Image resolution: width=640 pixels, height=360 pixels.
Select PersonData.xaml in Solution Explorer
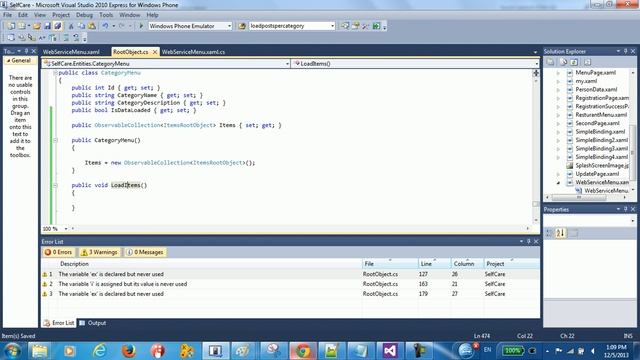[x=596, y=90]
